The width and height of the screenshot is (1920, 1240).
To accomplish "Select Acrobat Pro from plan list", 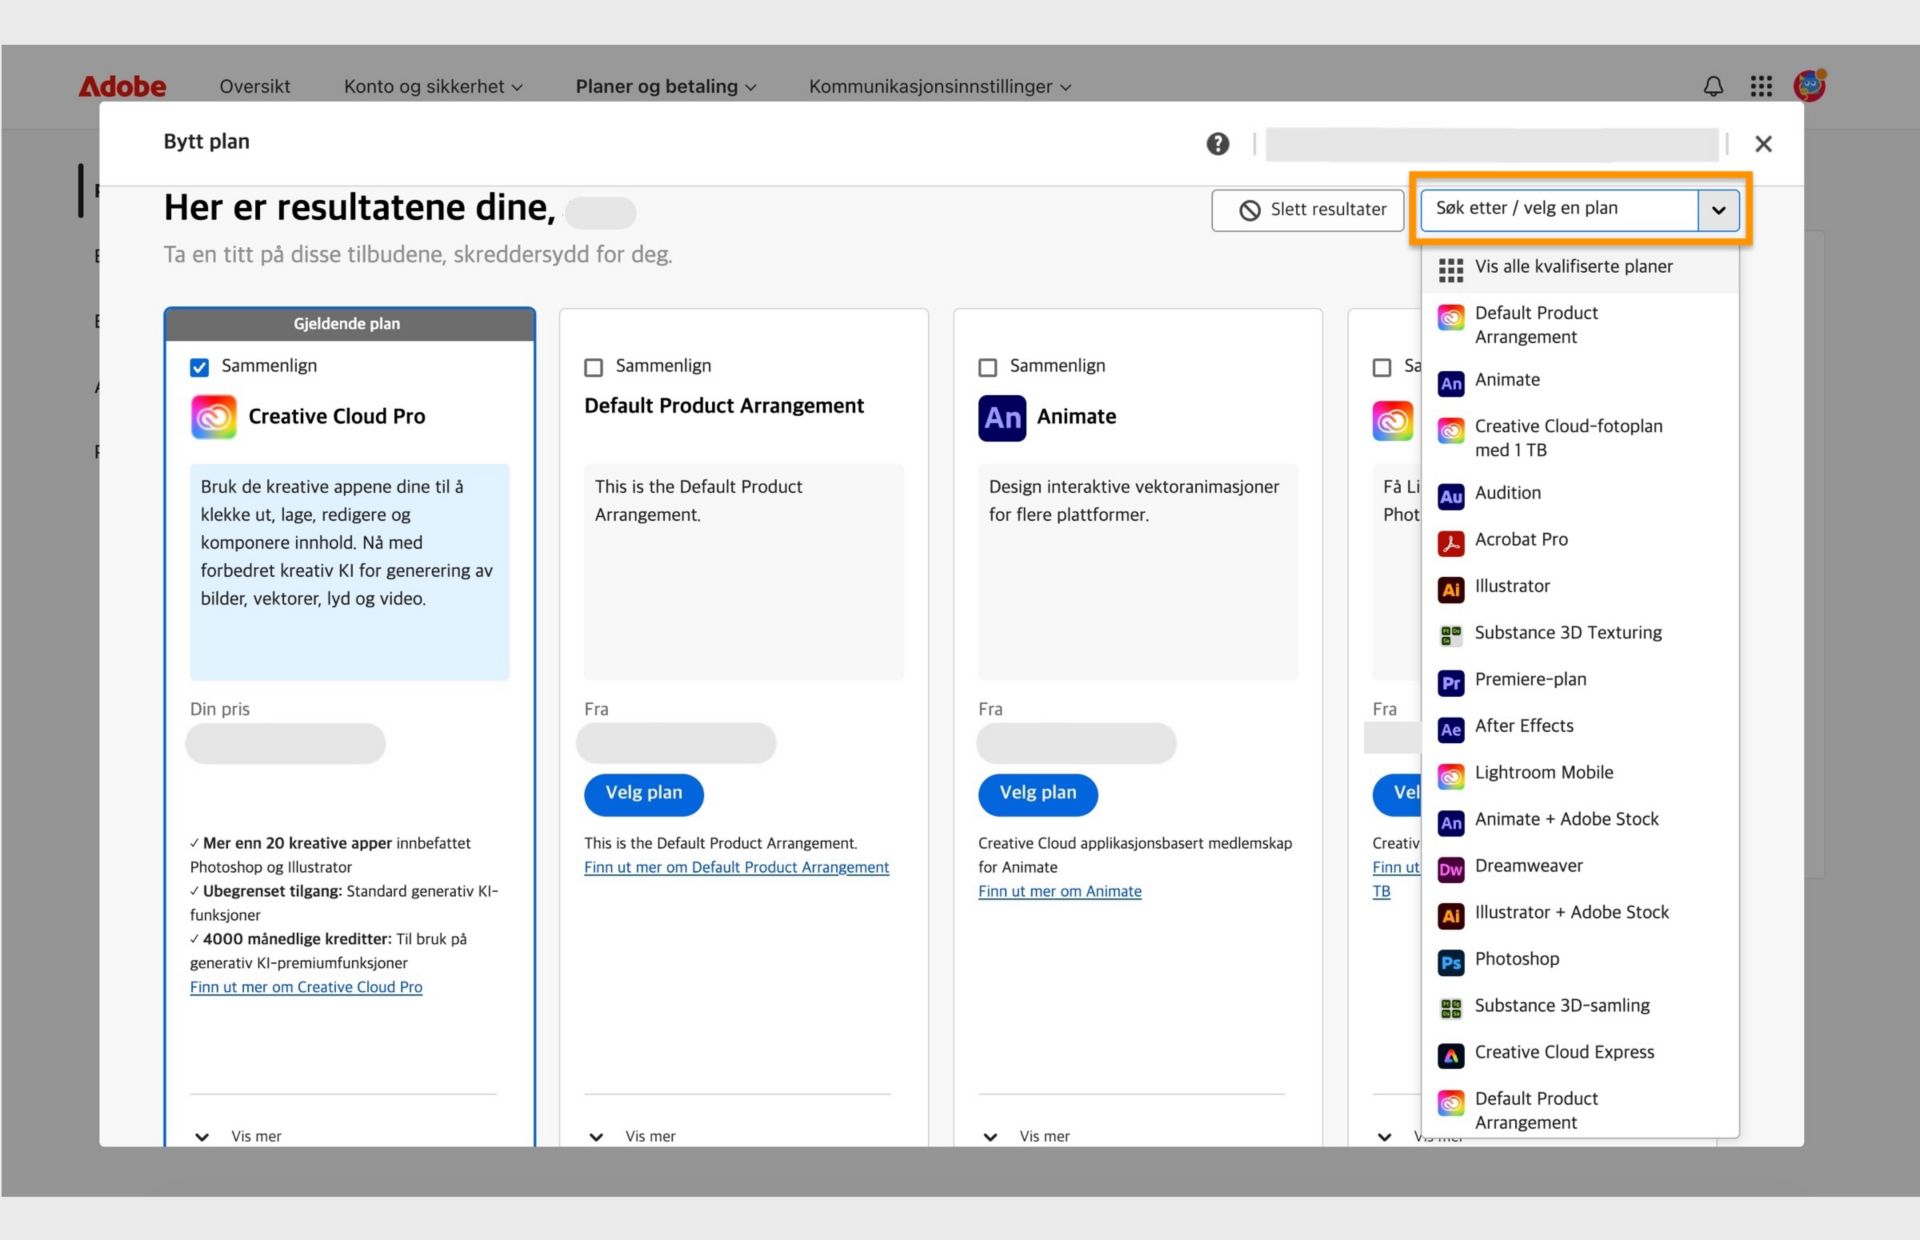I will (1520, 540).
